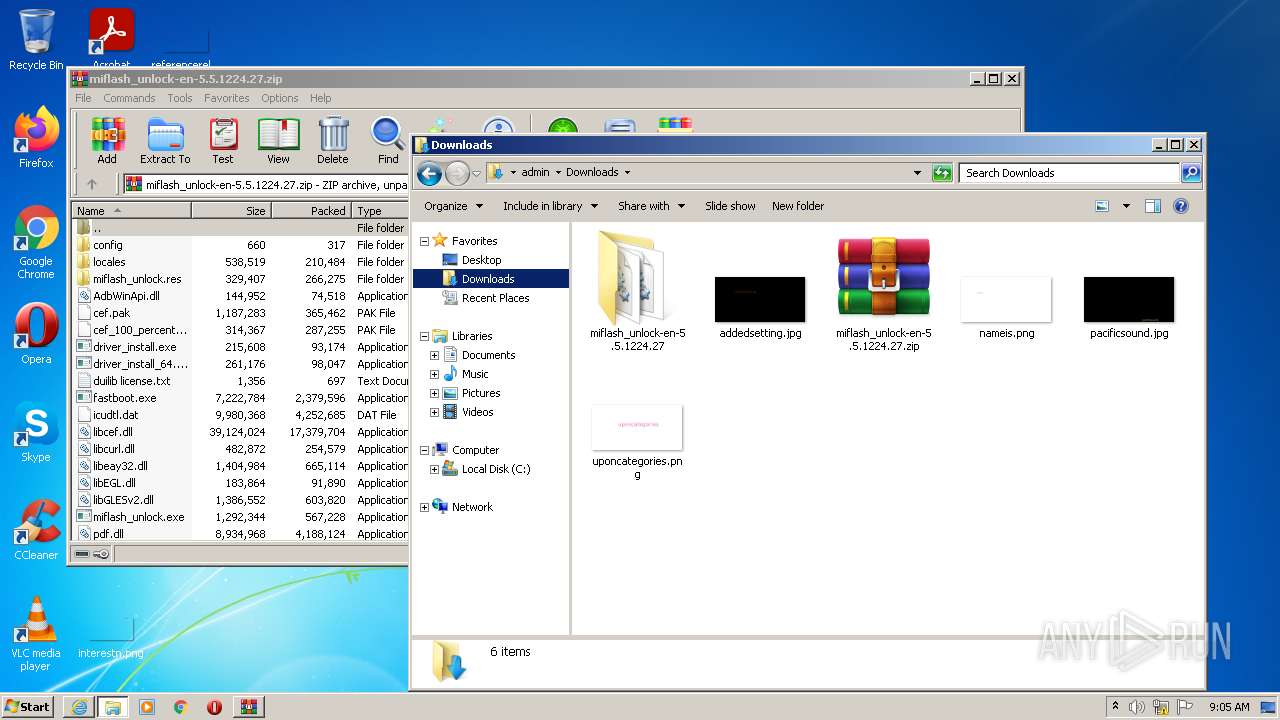Open the Options menu

pos(280,98)
